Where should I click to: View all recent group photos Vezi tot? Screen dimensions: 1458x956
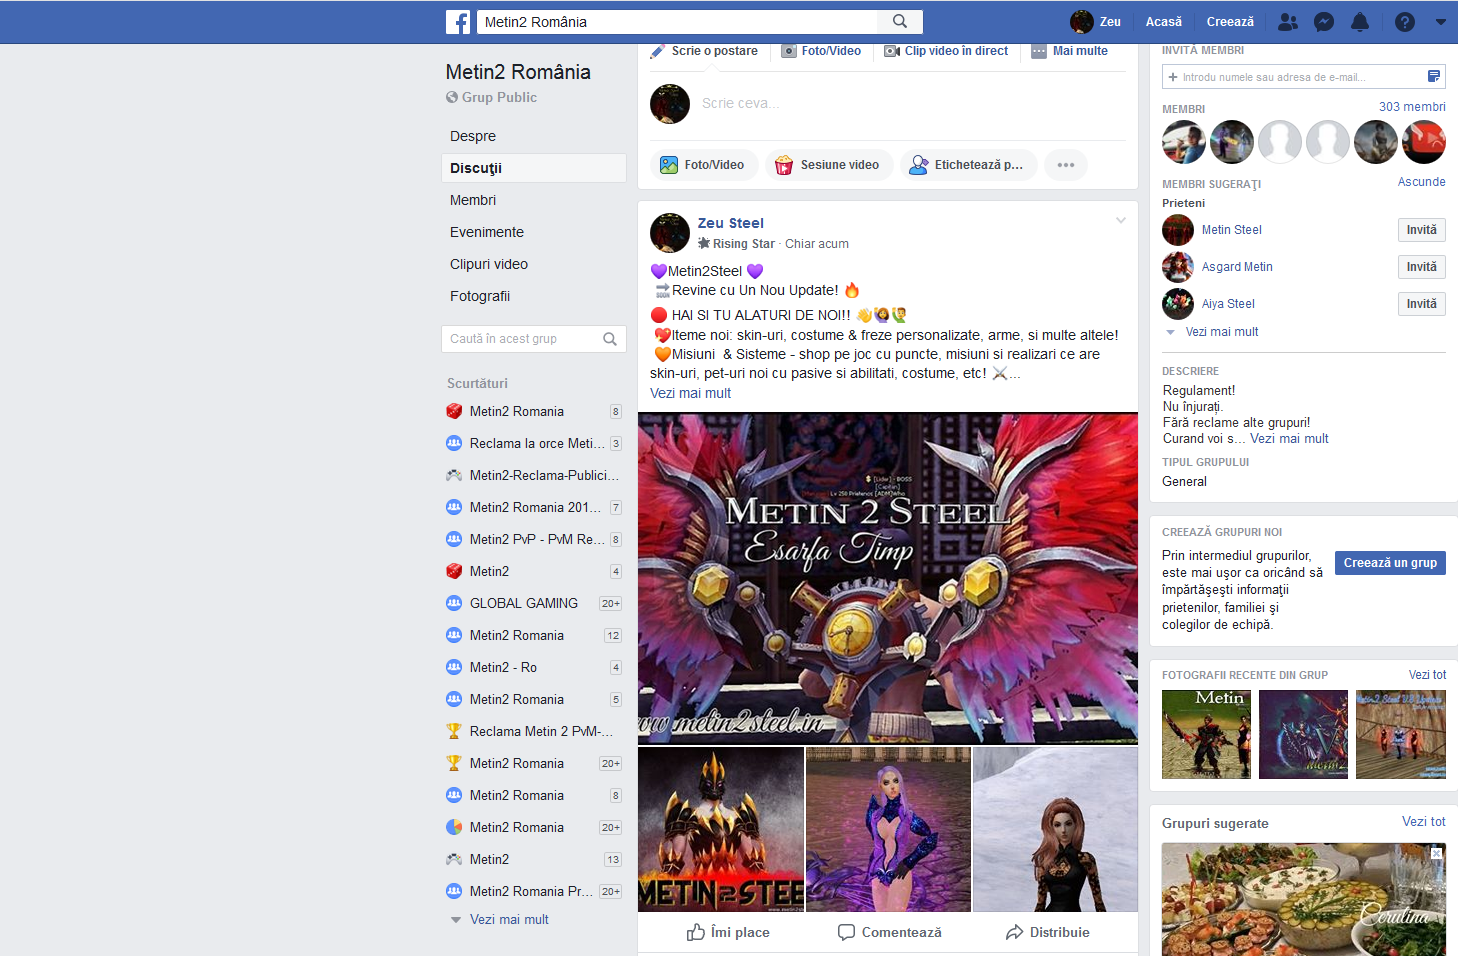point(1427,675)
